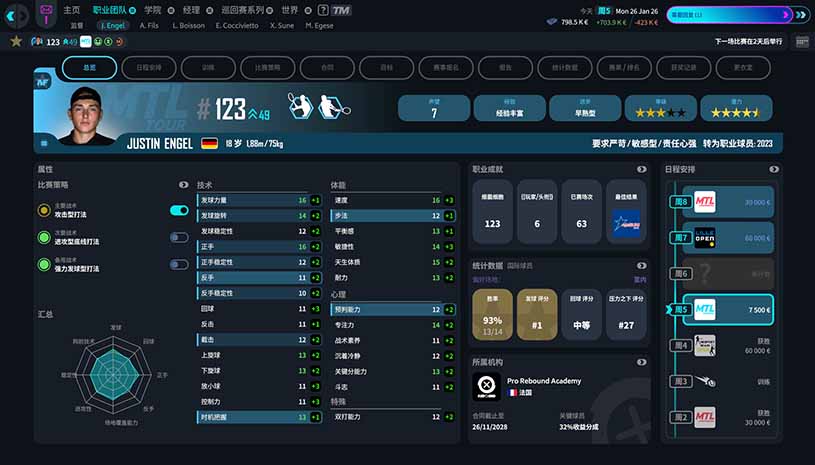Image resolution: width=815 pixels, height=465 pixels.
Task: Select the green radio button for 进攻型底线打法
Action: [x=44, y=237]
